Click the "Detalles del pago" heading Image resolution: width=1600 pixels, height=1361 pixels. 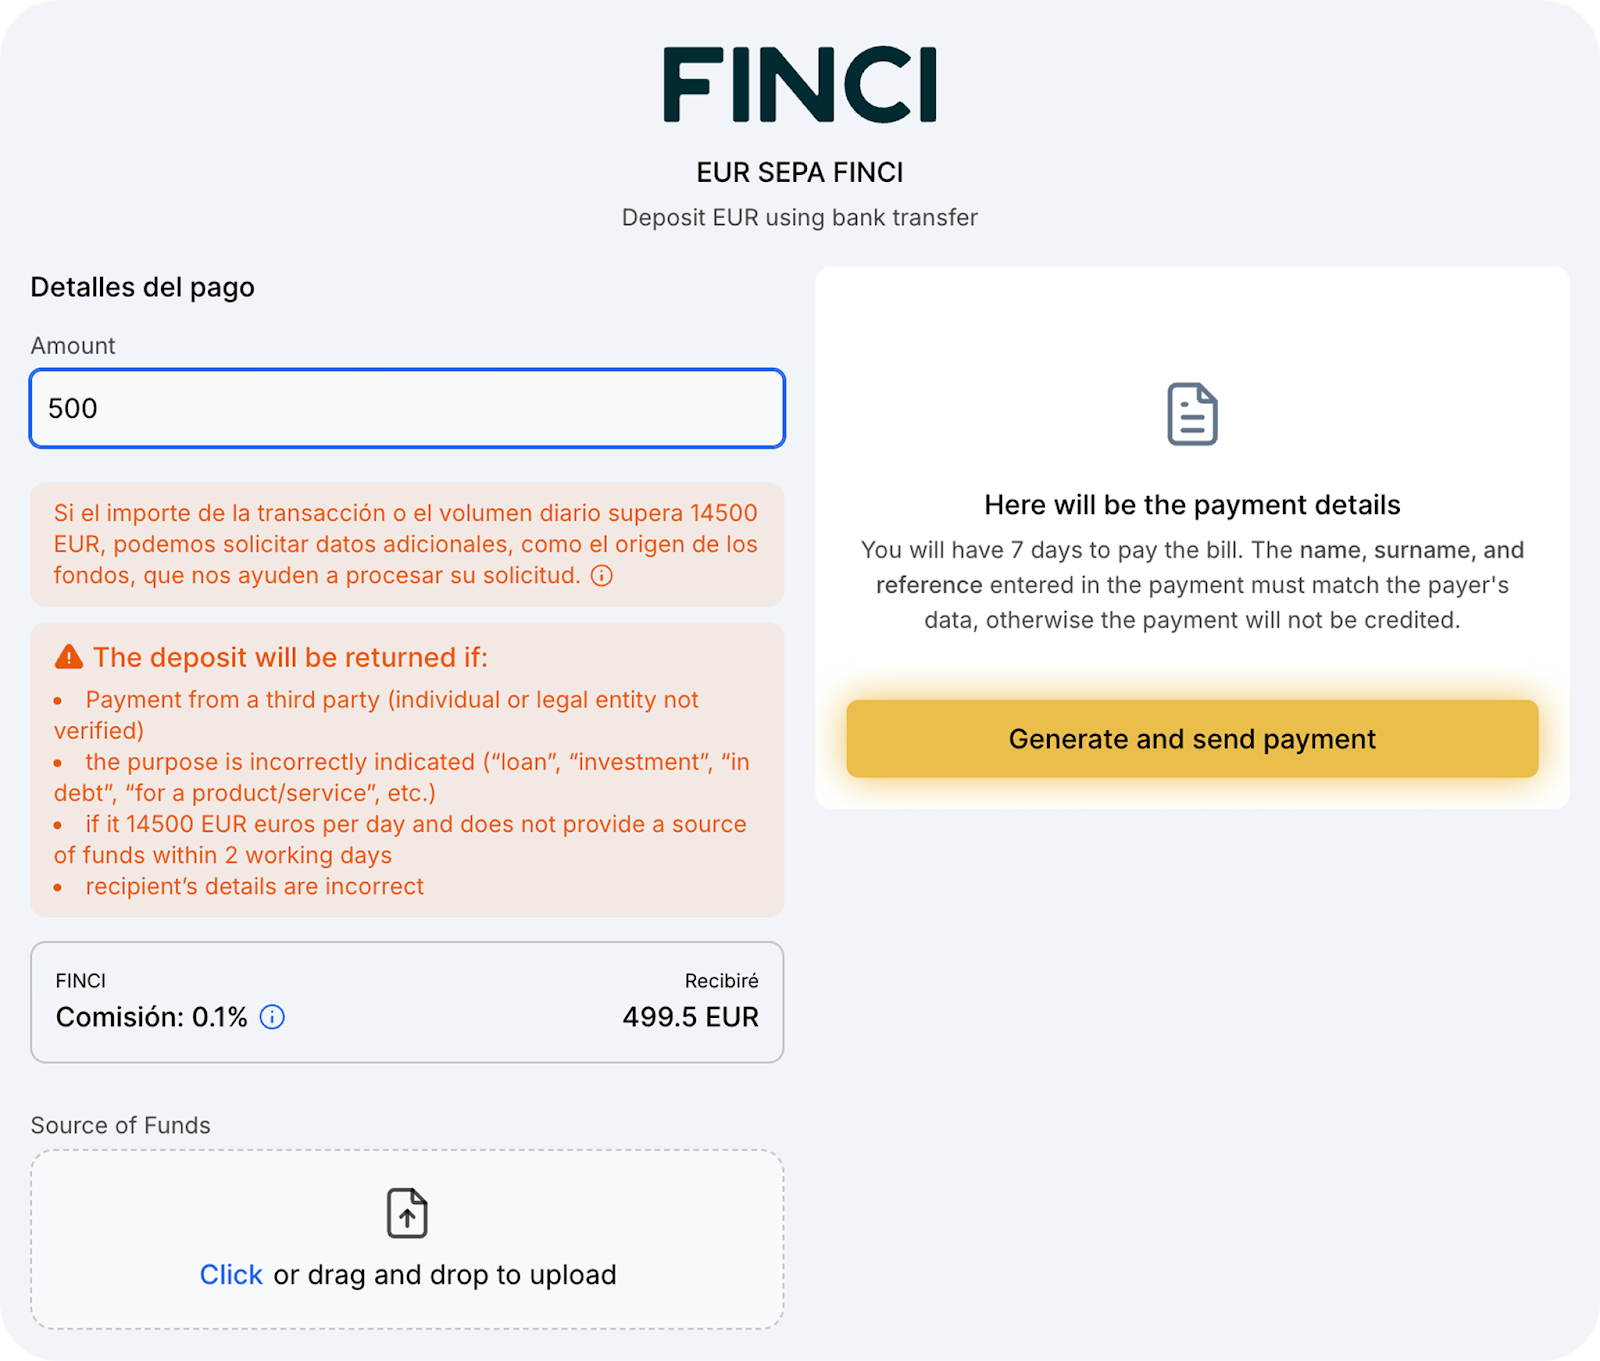point(142,287)
